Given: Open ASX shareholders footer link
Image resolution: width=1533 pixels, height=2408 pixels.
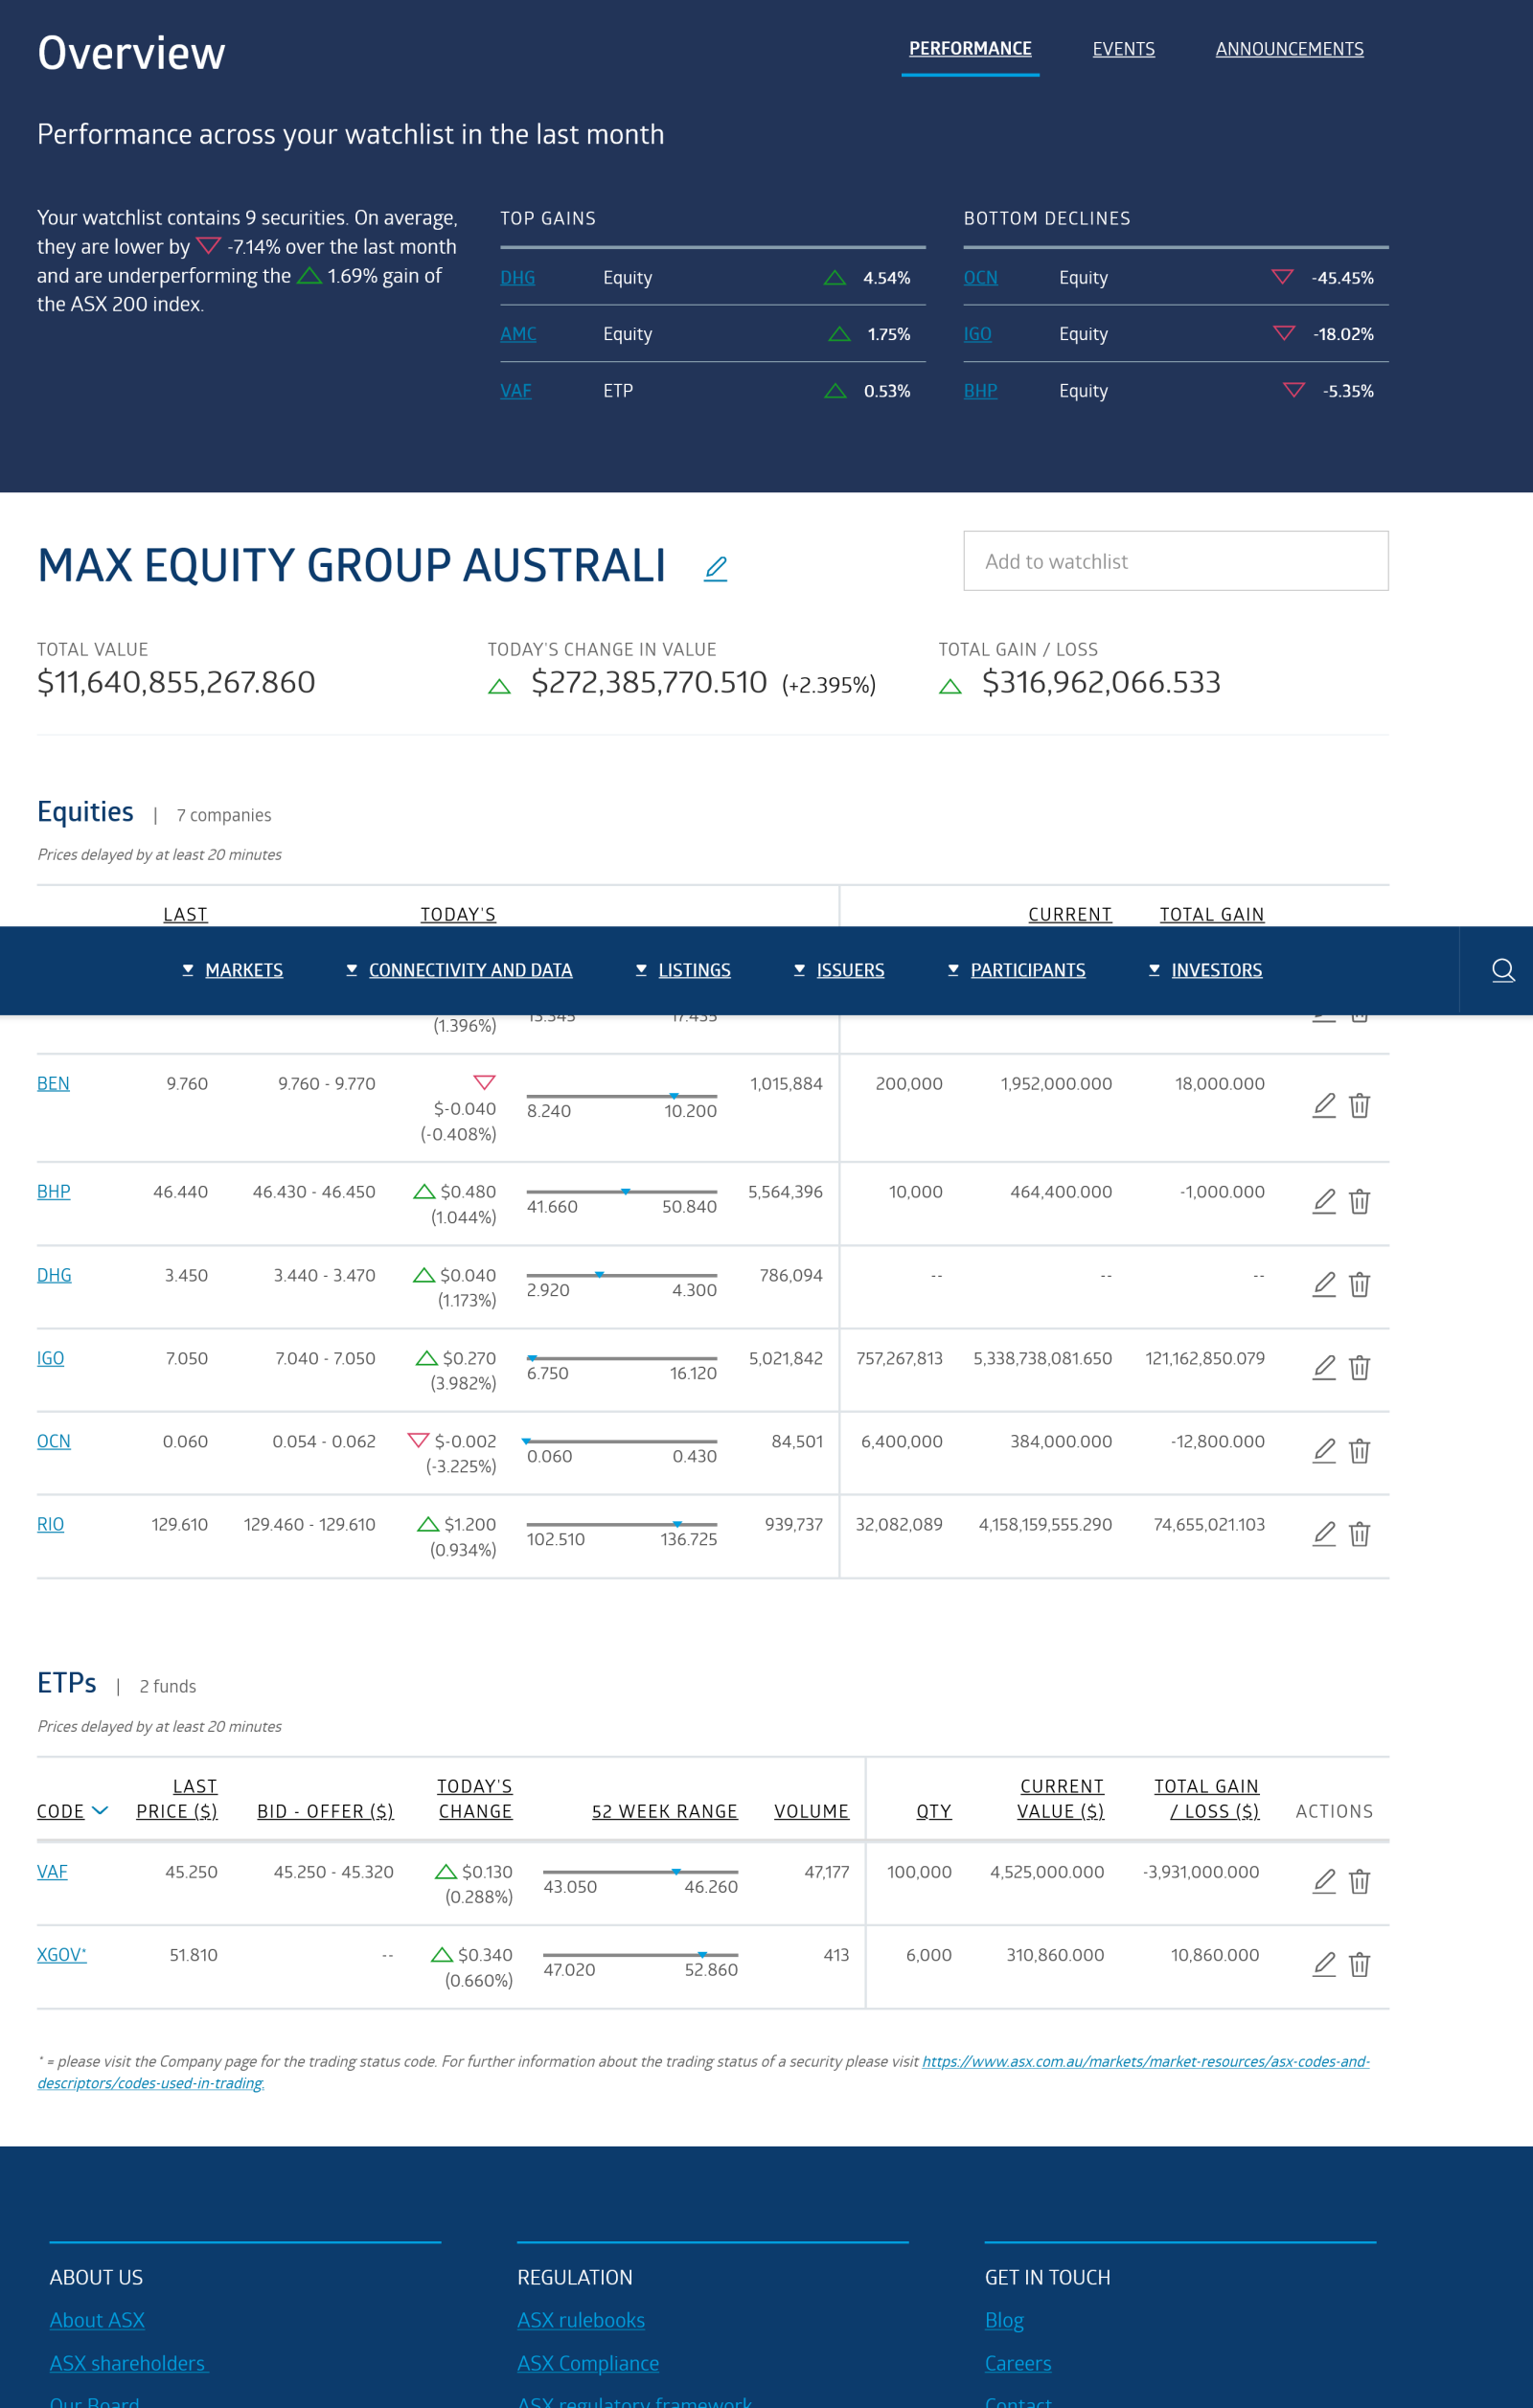Looking at the screenshot, I should click(129, 2362).
